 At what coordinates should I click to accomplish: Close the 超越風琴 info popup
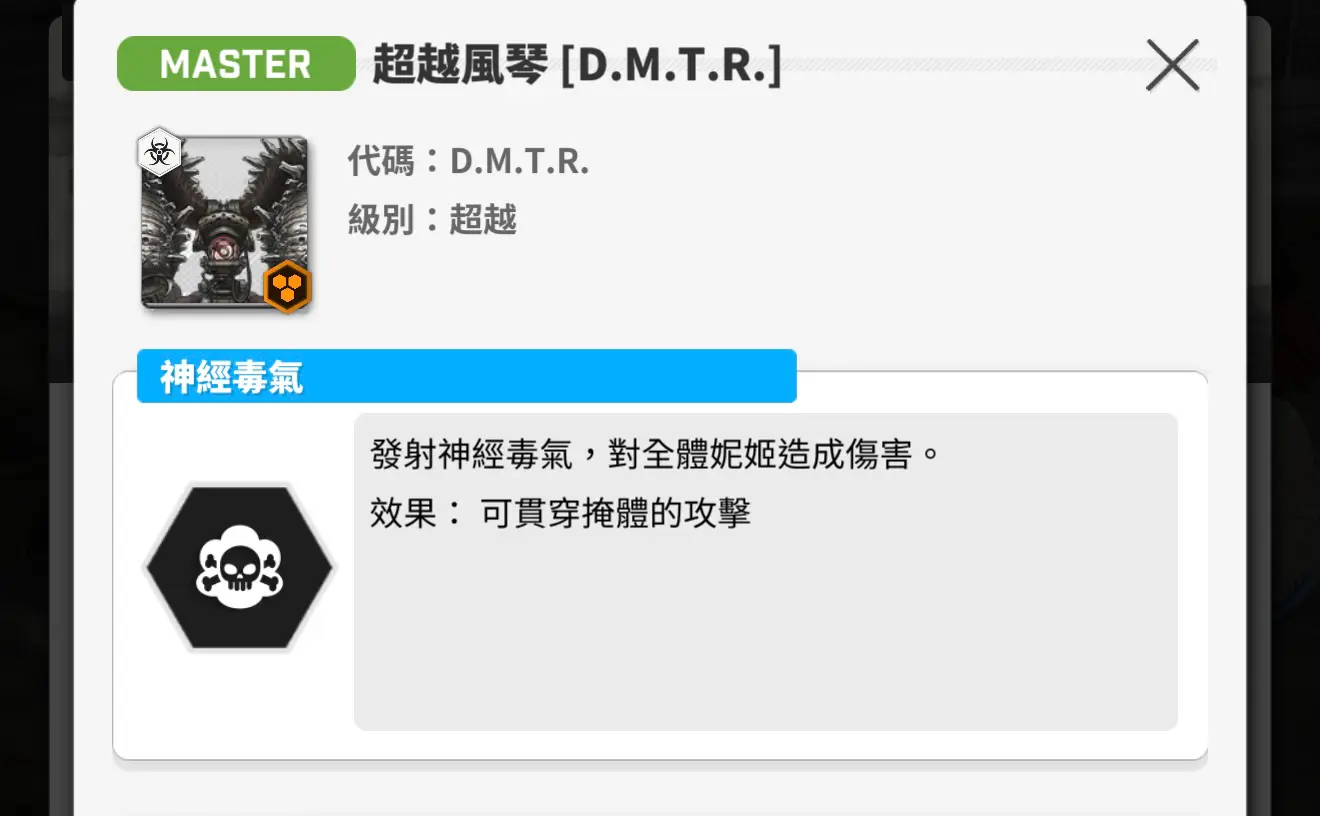coord(1172,65)
